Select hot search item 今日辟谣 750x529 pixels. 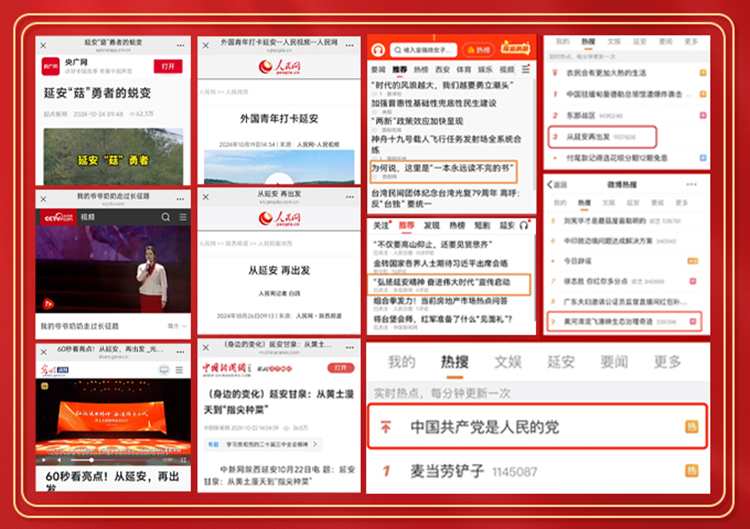point(577,261)
